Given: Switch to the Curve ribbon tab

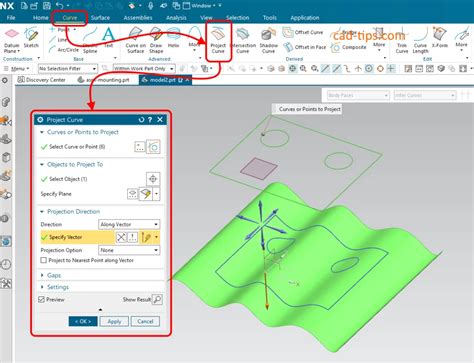Looking at the screenshot, I should [x=70, y=18].
